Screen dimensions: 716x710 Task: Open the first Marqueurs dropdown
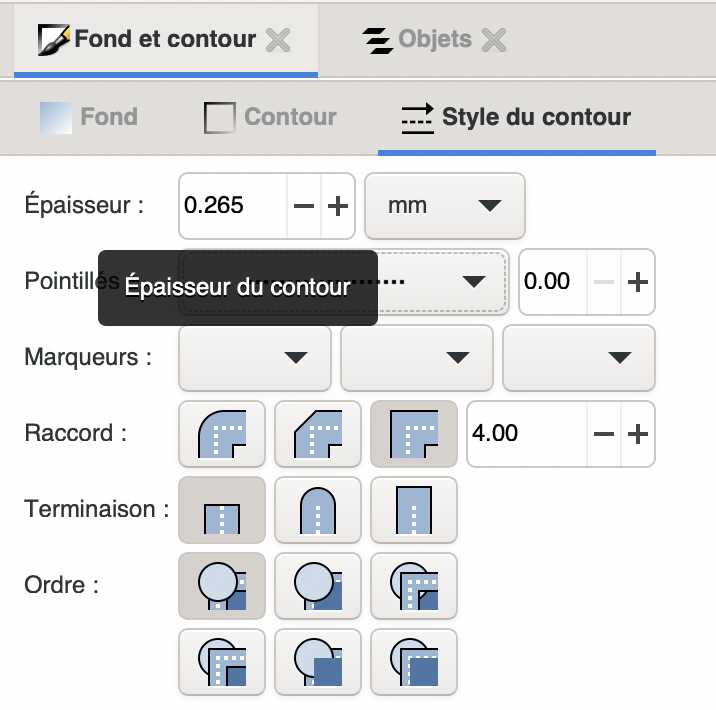[x=255, y=358]
